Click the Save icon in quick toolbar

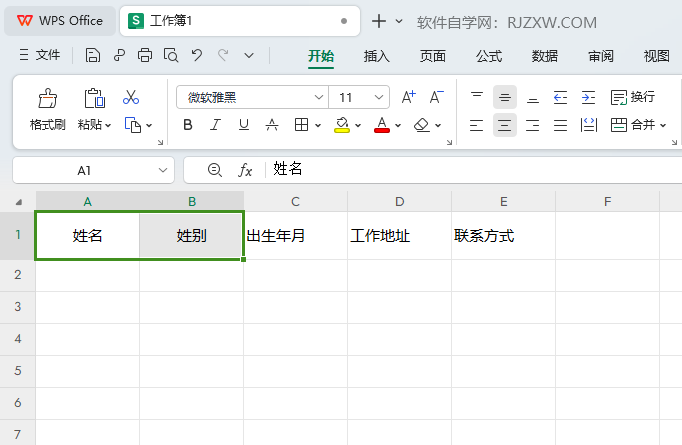click(x=92, y=56)
